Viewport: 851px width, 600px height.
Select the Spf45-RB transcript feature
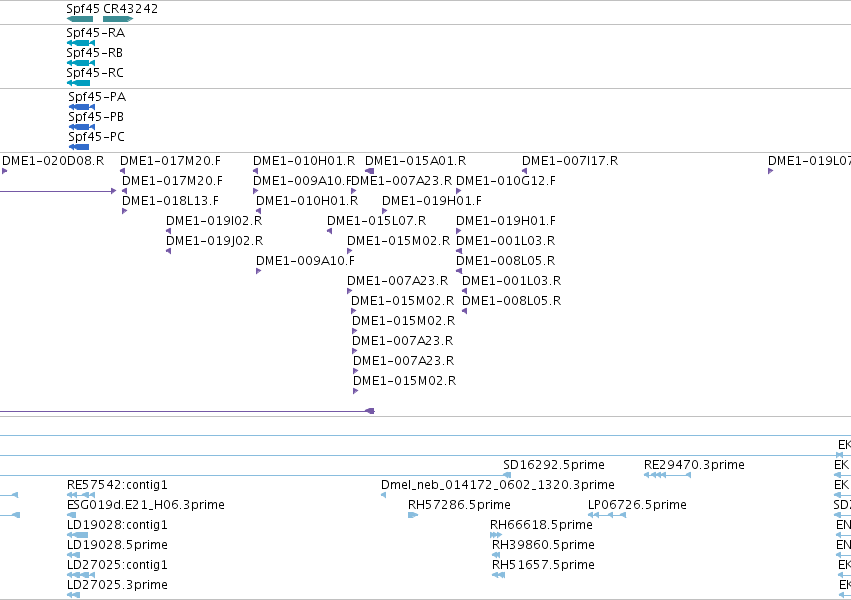(x=81, y=63)
